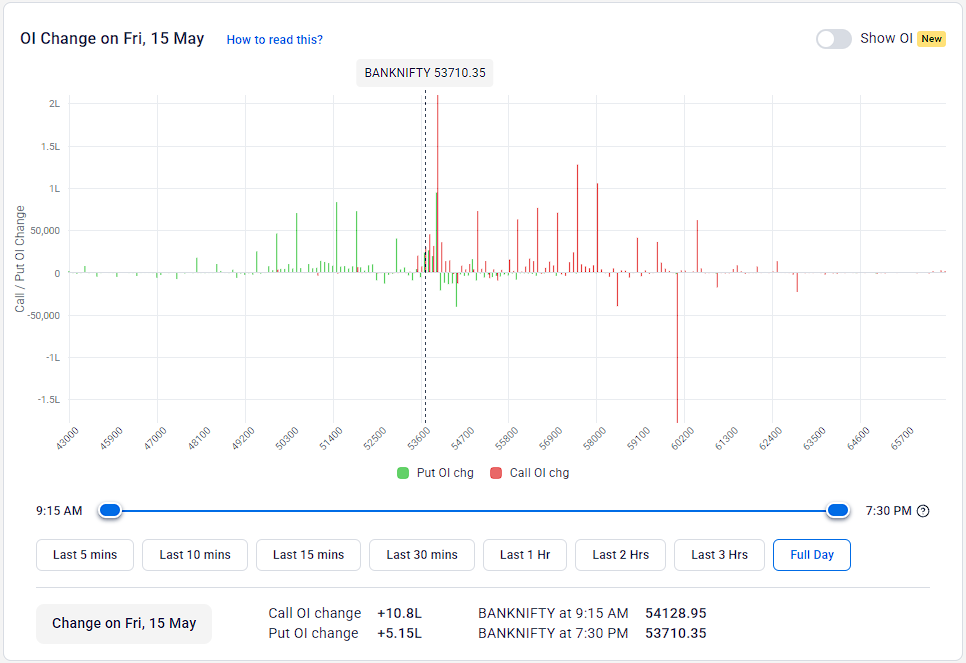Open the 'How to read this?' link
The width and height of the screenshot is (966, 663).
pos(274,39)
